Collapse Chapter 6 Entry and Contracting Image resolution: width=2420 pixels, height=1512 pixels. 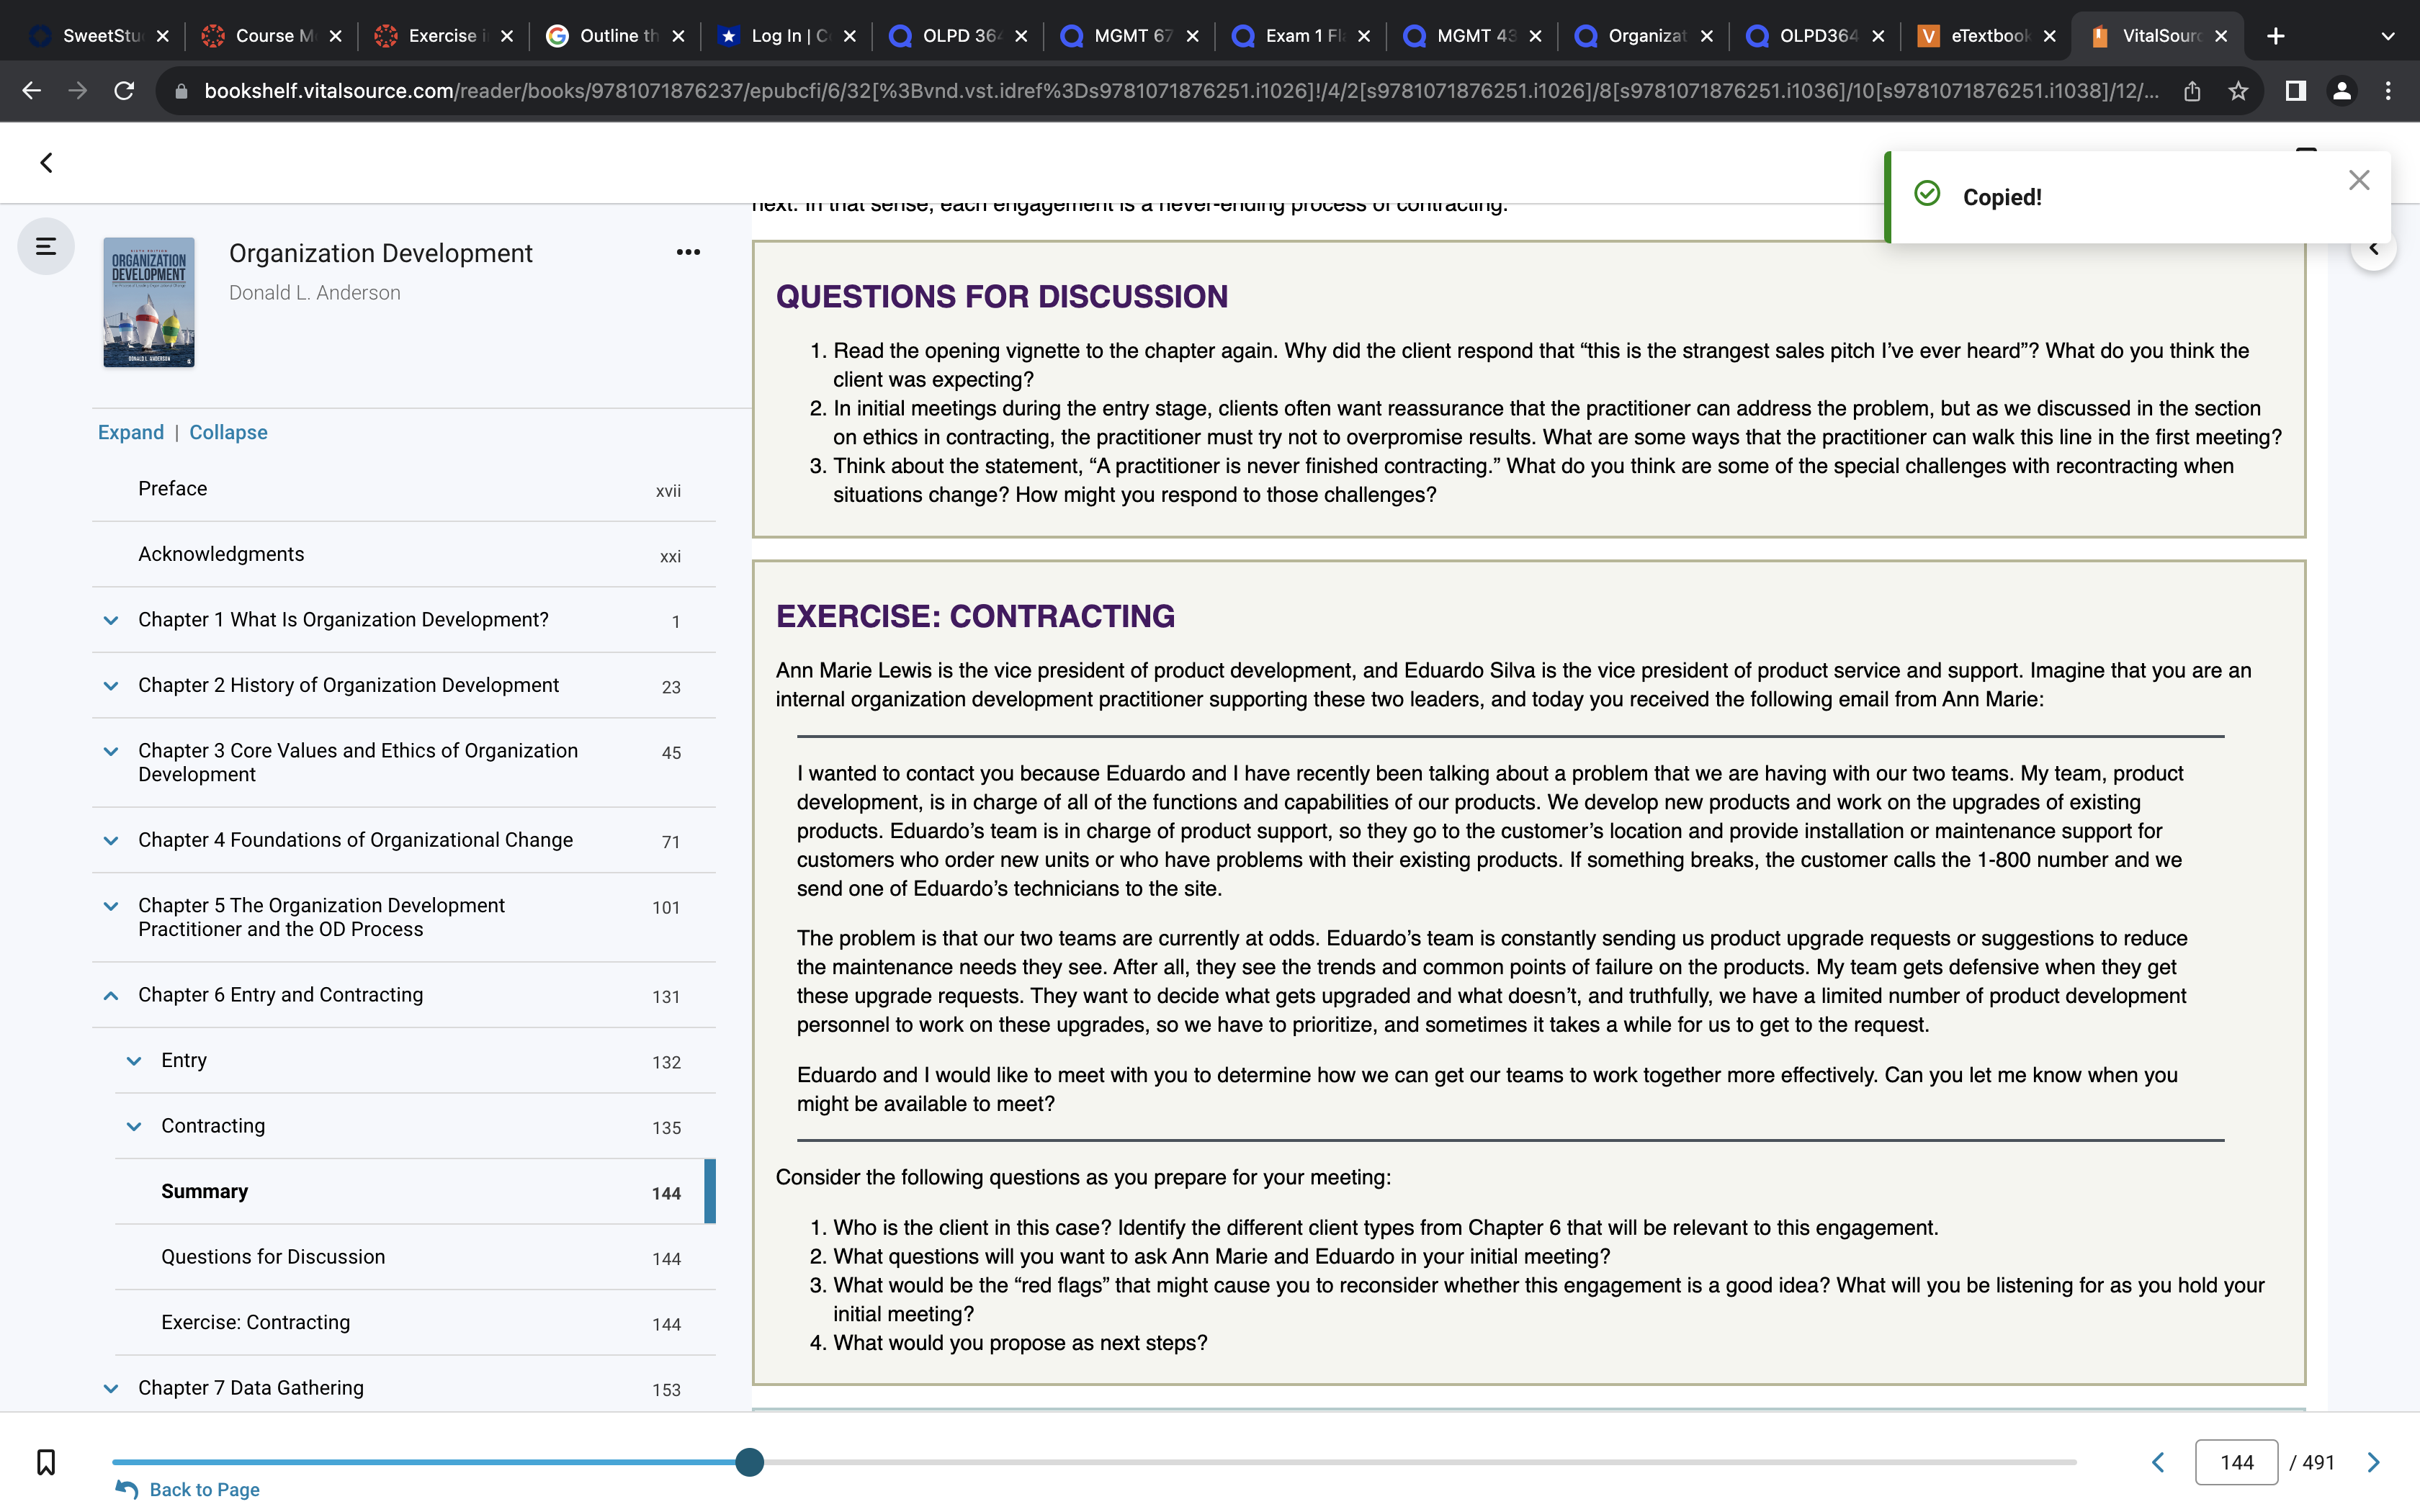(x=111, y=996)
